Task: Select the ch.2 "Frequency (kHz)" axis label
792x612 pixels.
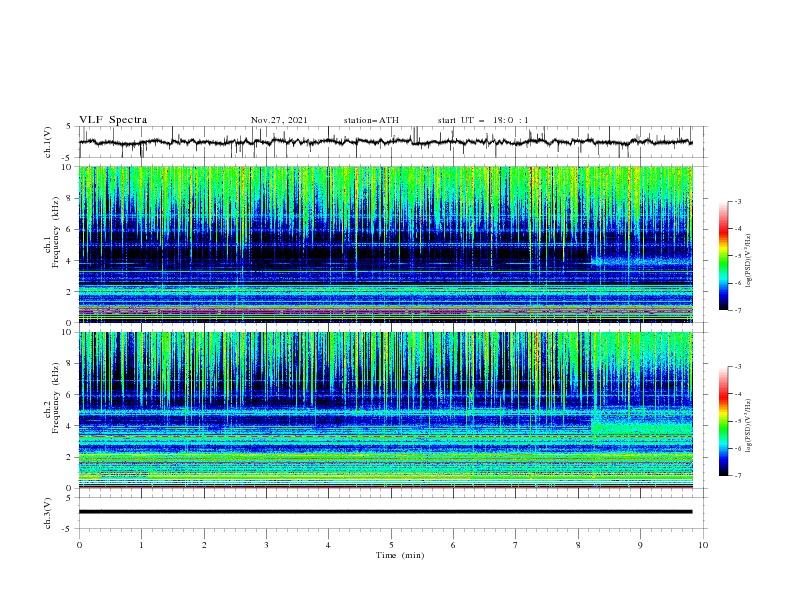Action: click(56, 398)
